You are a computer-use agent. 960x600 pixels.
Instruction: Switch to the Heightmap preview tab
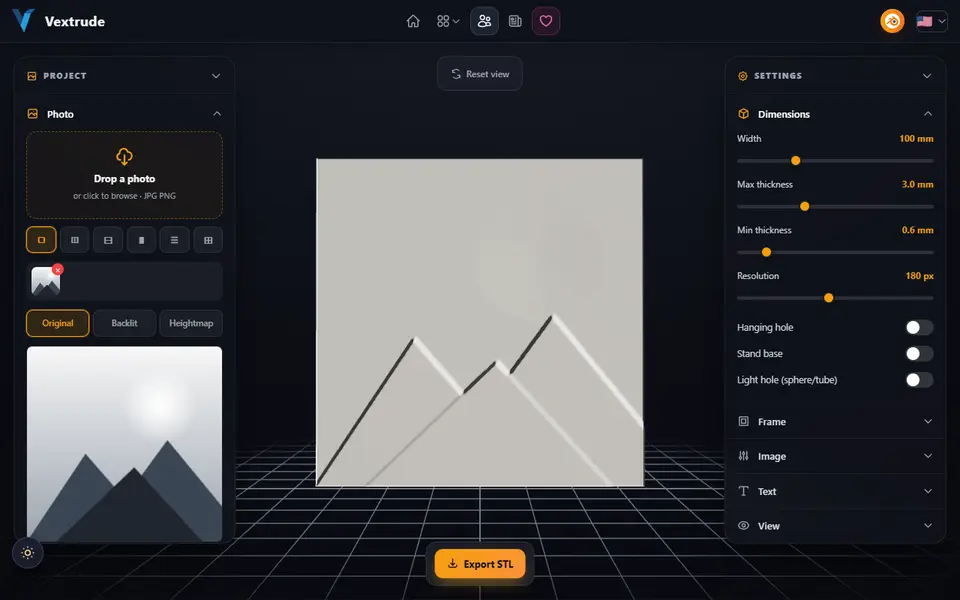point(191,323)
